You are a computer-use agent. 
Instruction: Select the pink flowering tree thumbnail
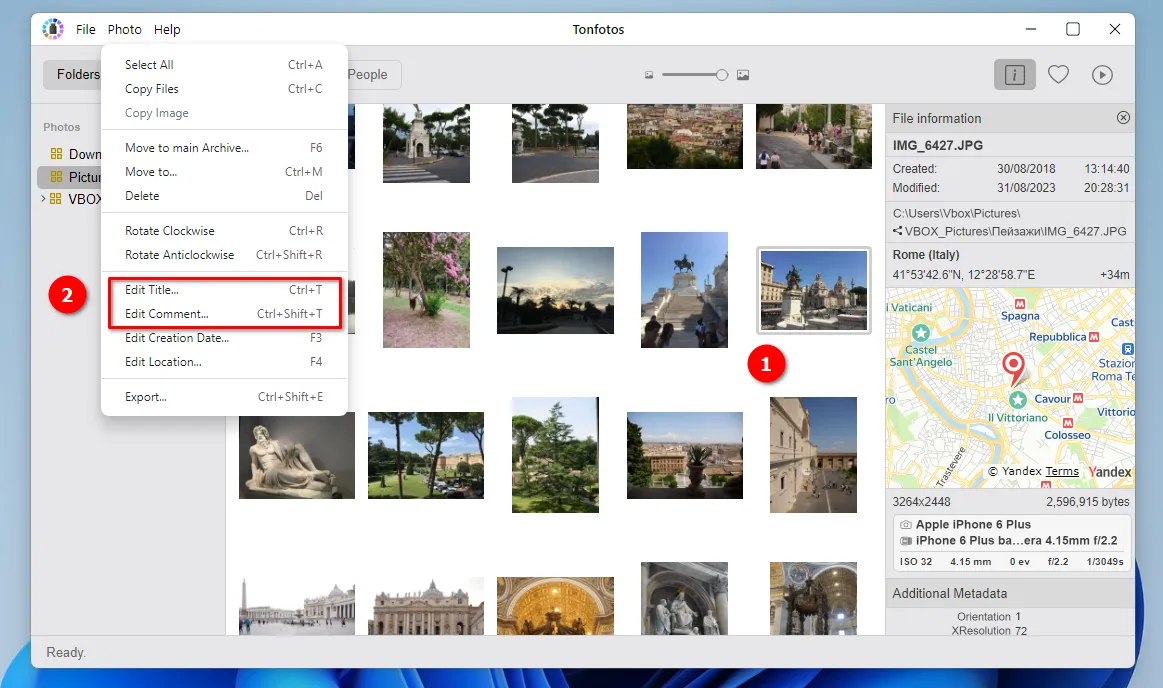[x=426, y=290]
